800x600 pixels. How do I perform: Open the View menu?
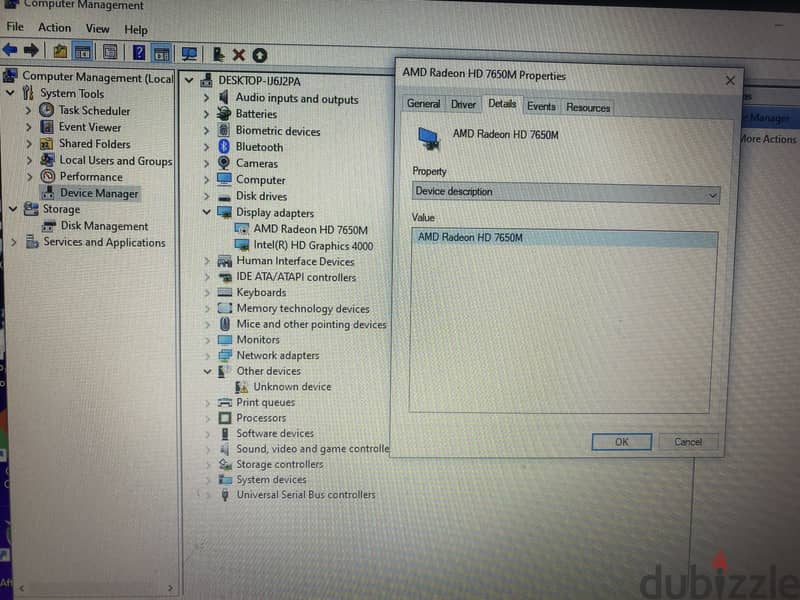pos(97,29)
